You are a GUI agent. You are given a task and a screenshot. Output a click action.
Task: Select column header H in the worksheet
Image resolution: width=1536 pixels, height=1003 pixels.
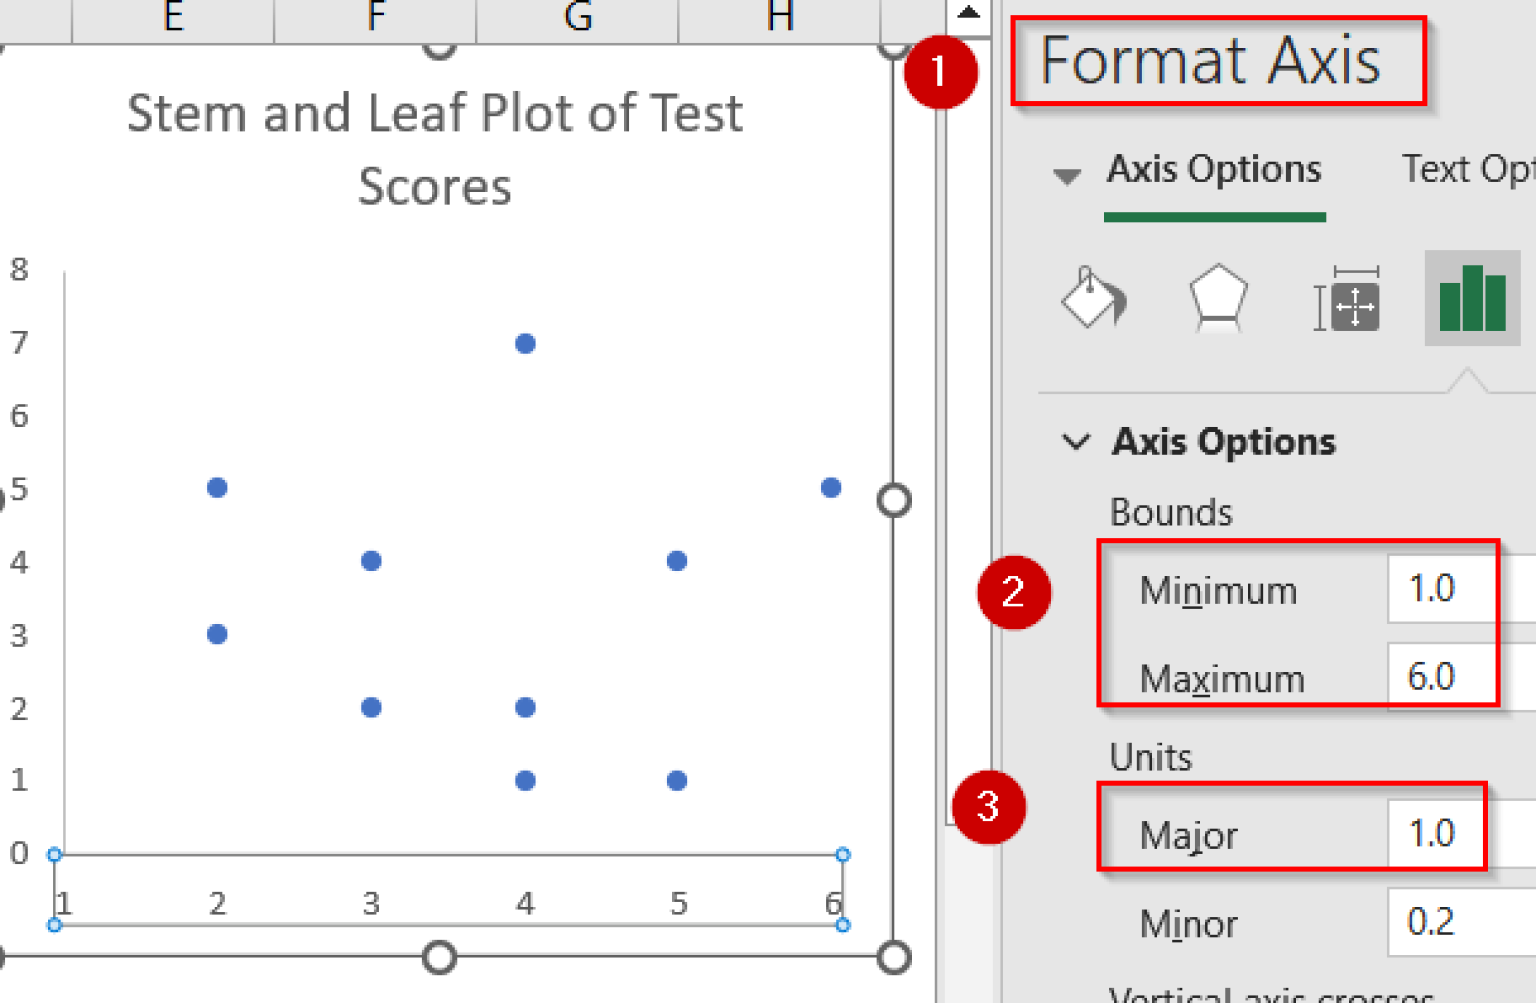tap(778, 16)
